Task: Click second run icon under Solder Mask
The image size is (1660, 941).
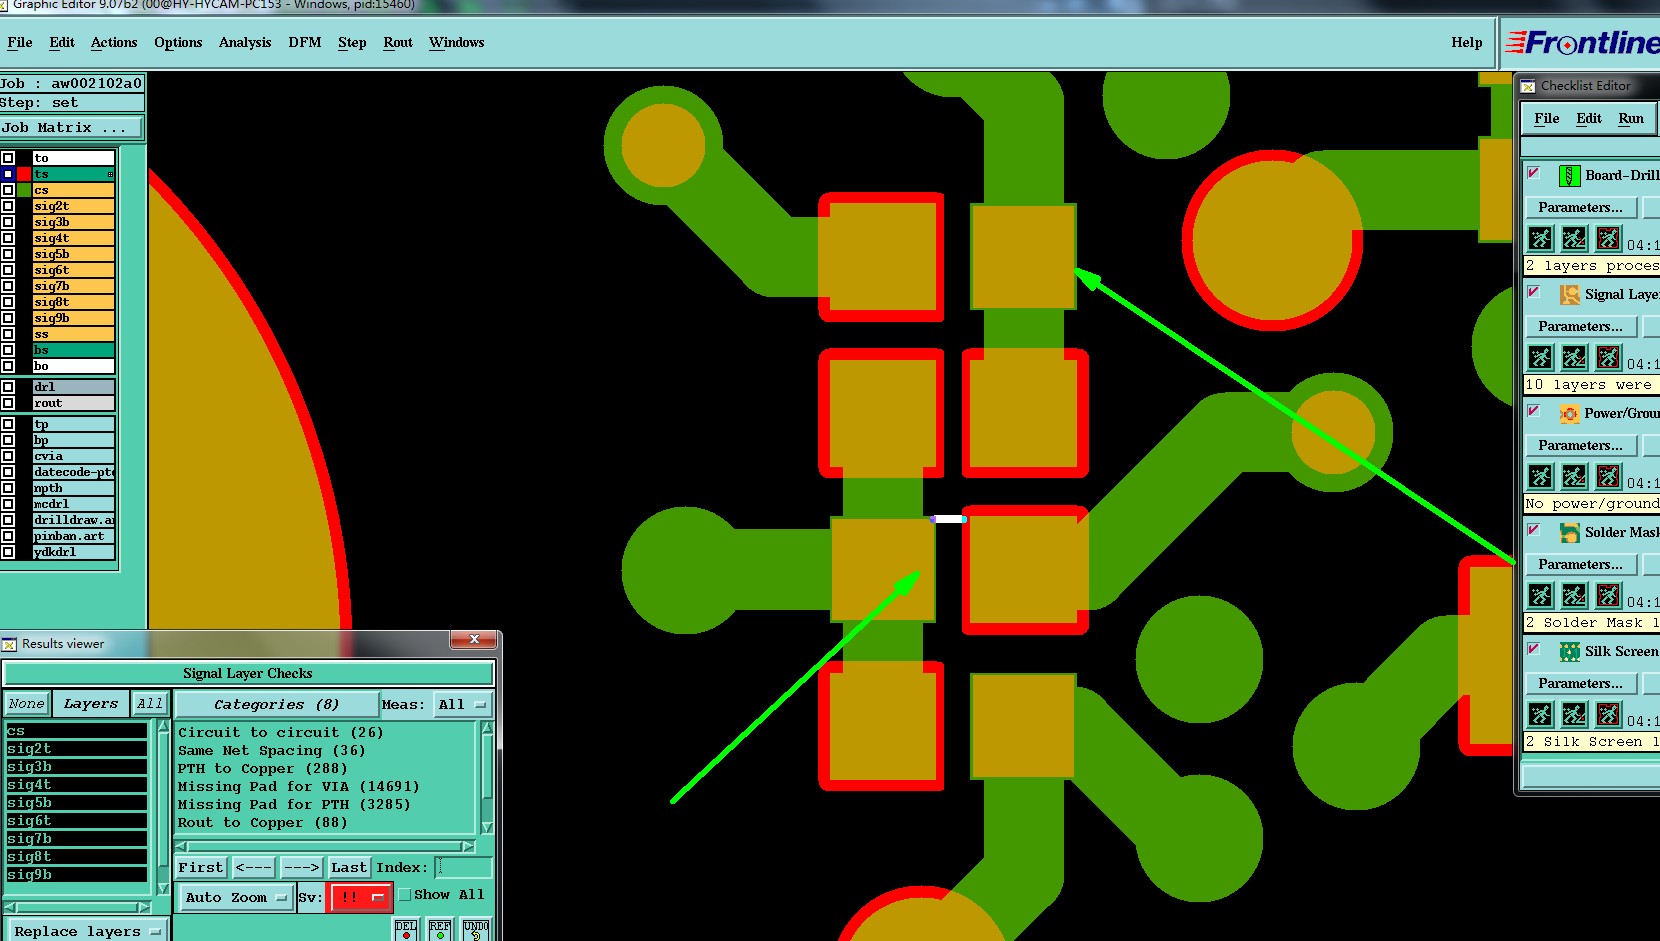Action: click(x=1574, y=595)
